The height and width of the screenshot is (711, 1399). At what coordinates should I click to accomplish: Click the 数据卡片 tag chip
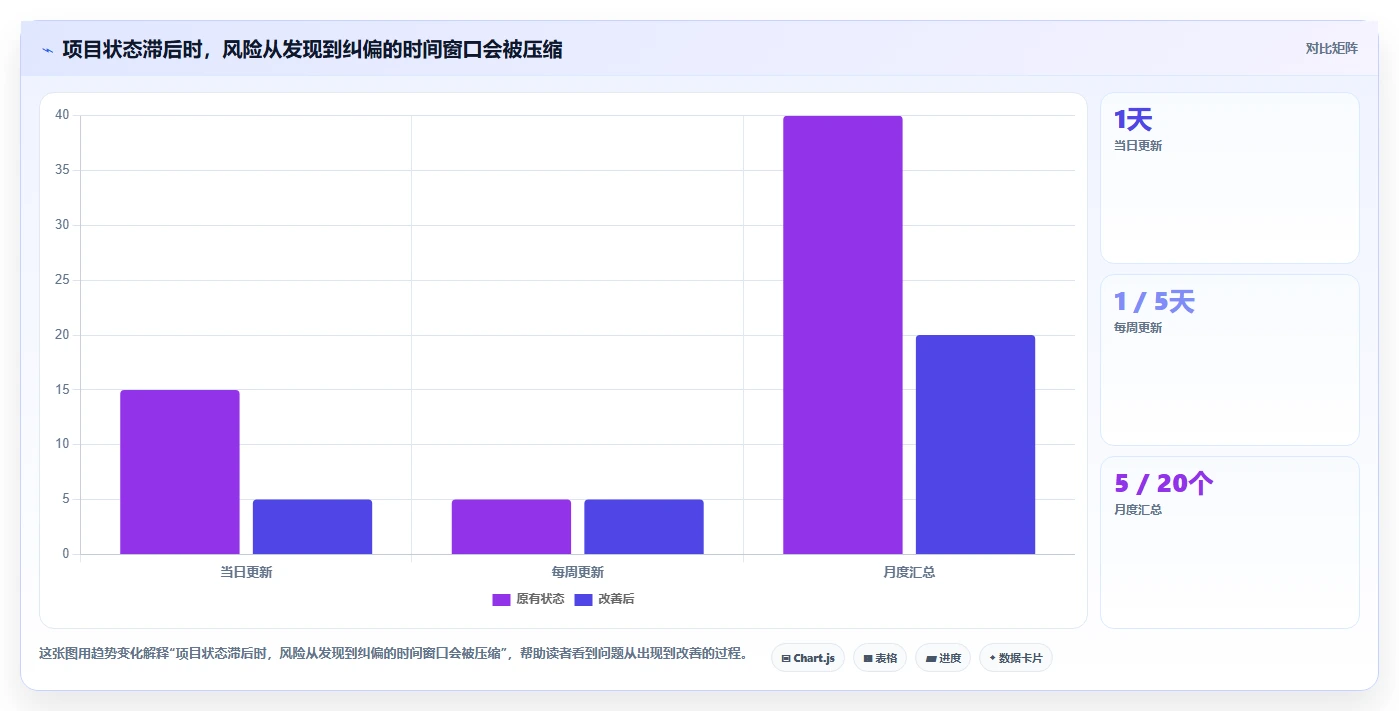tap(1016, 658)
